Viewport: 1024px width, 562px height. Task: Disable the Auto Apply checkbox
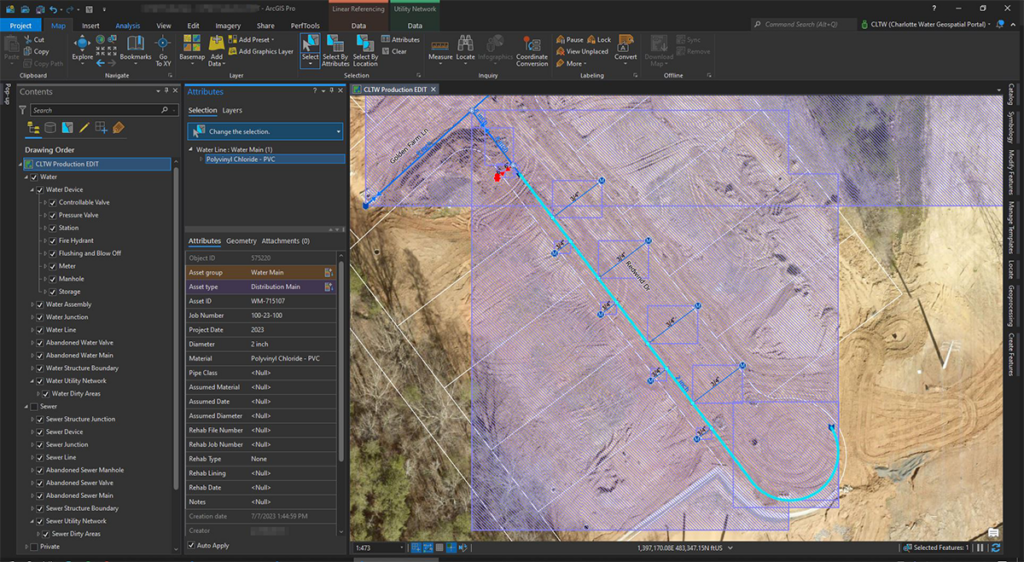click(x=192, y=545)
